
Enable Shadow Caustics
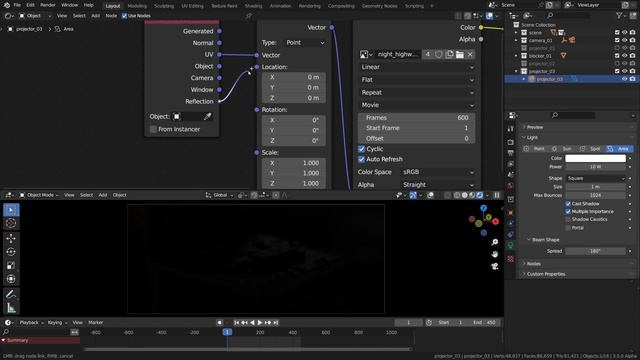(568, 220)
